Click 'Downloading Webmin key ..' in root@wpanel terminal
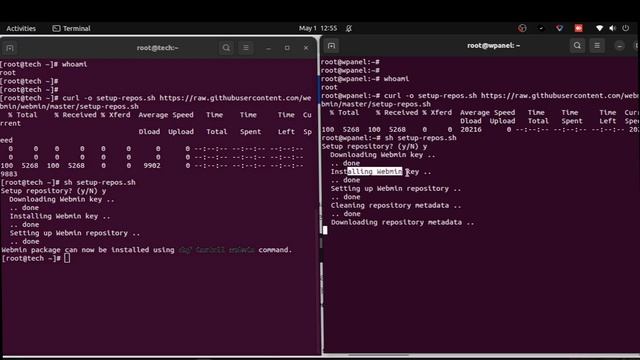The height and width of the screenshot is (360, 640). (383, 155)
